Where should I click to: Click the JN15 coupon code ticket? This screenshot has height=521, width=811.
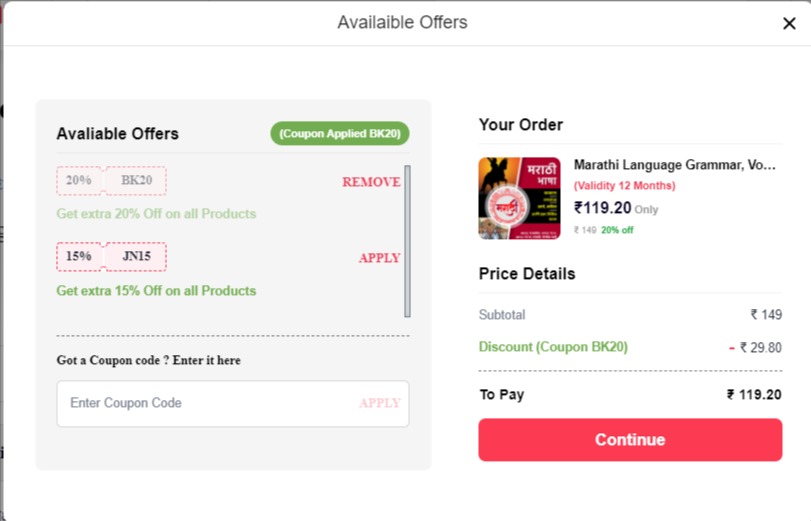[136, 257]
